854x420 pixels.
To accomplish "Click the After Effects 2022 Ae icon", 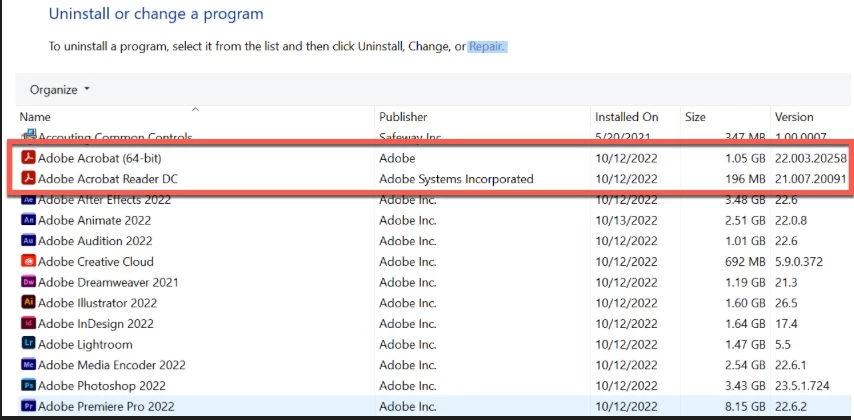I will [x=28, y=200].
